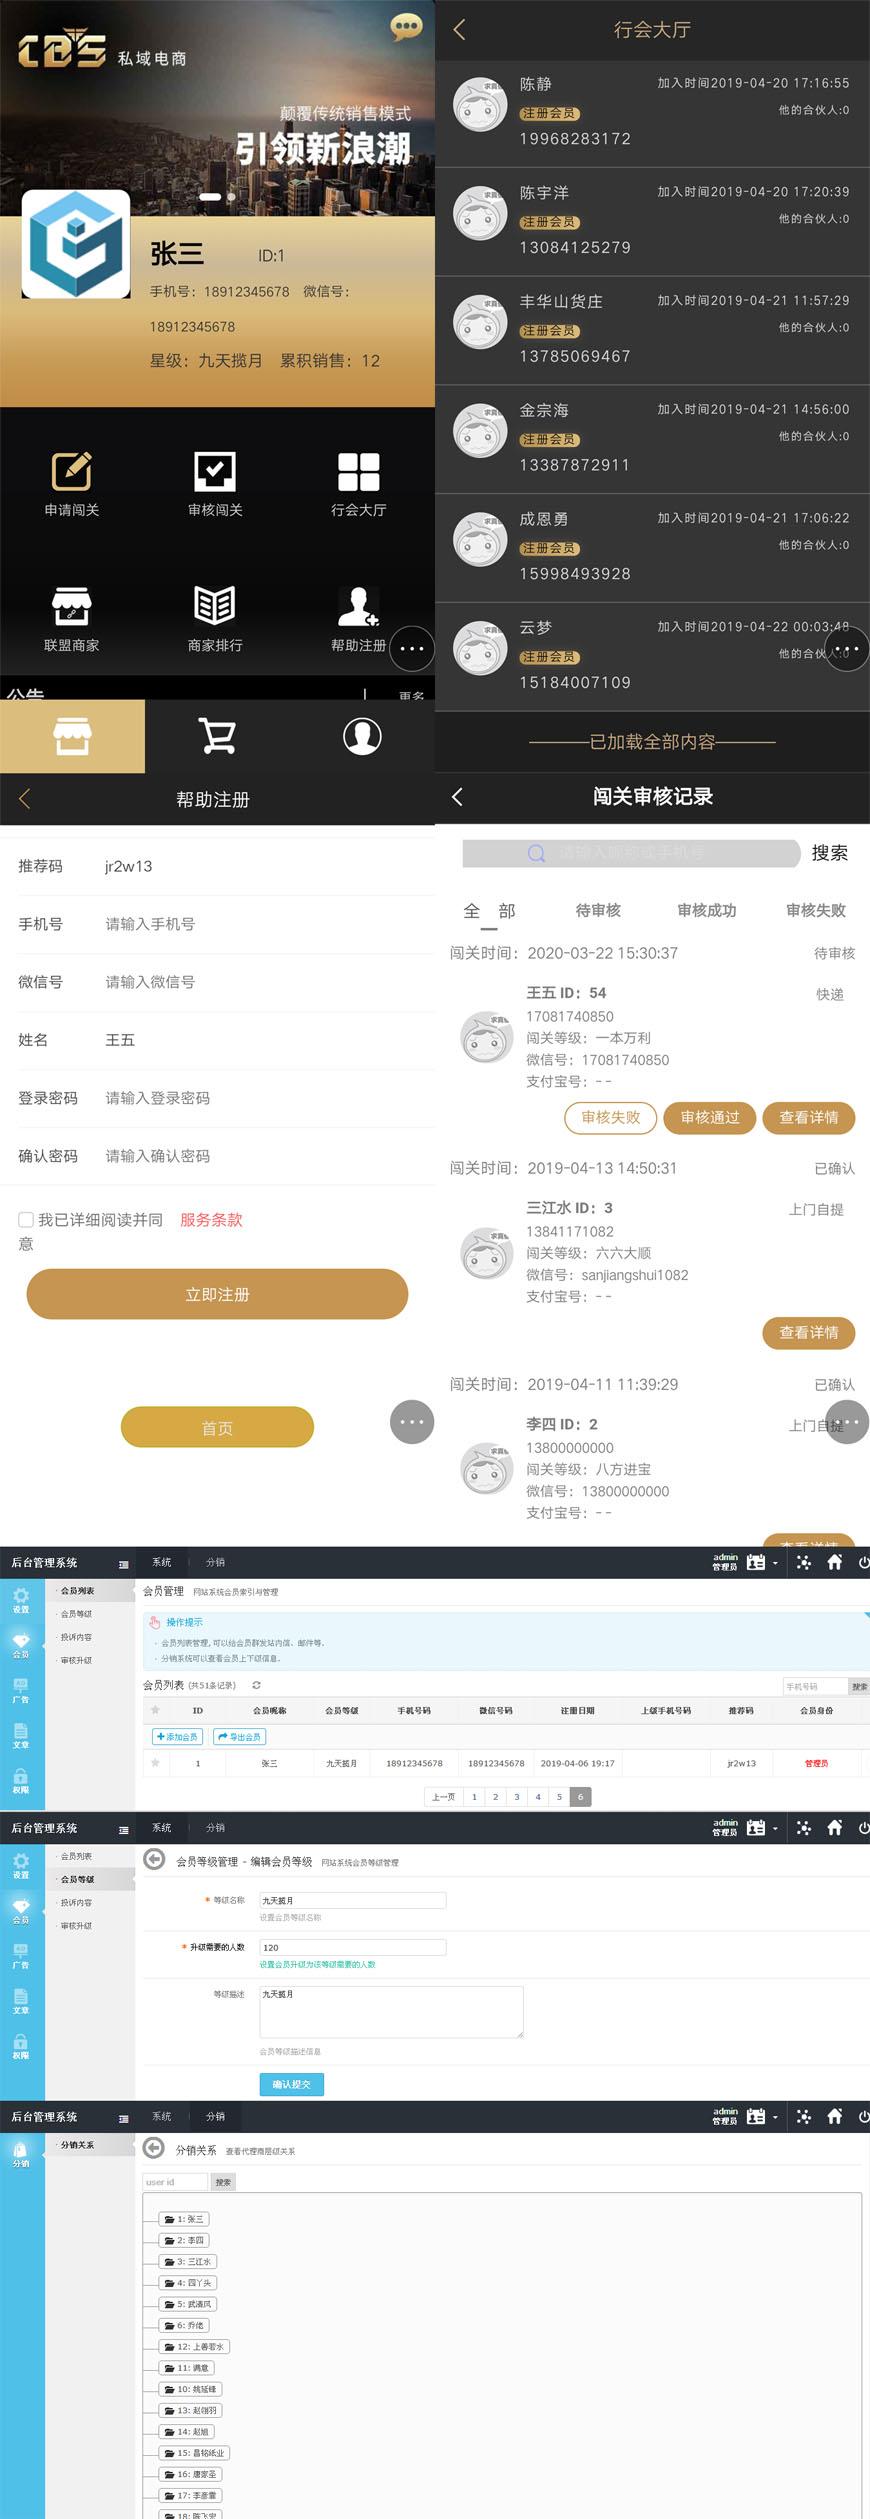Click the 服务条款 link
This screenshot has height=2519, width=870.
pos(211,1220)
